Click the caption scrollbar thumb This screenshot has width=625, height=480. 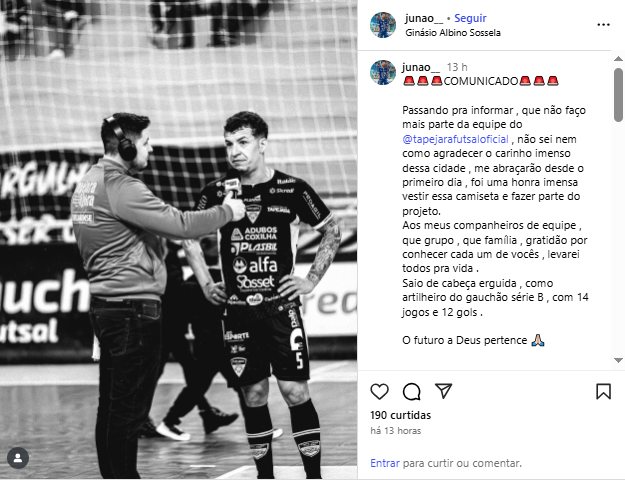pyautogui.click(x=618, y=95)
